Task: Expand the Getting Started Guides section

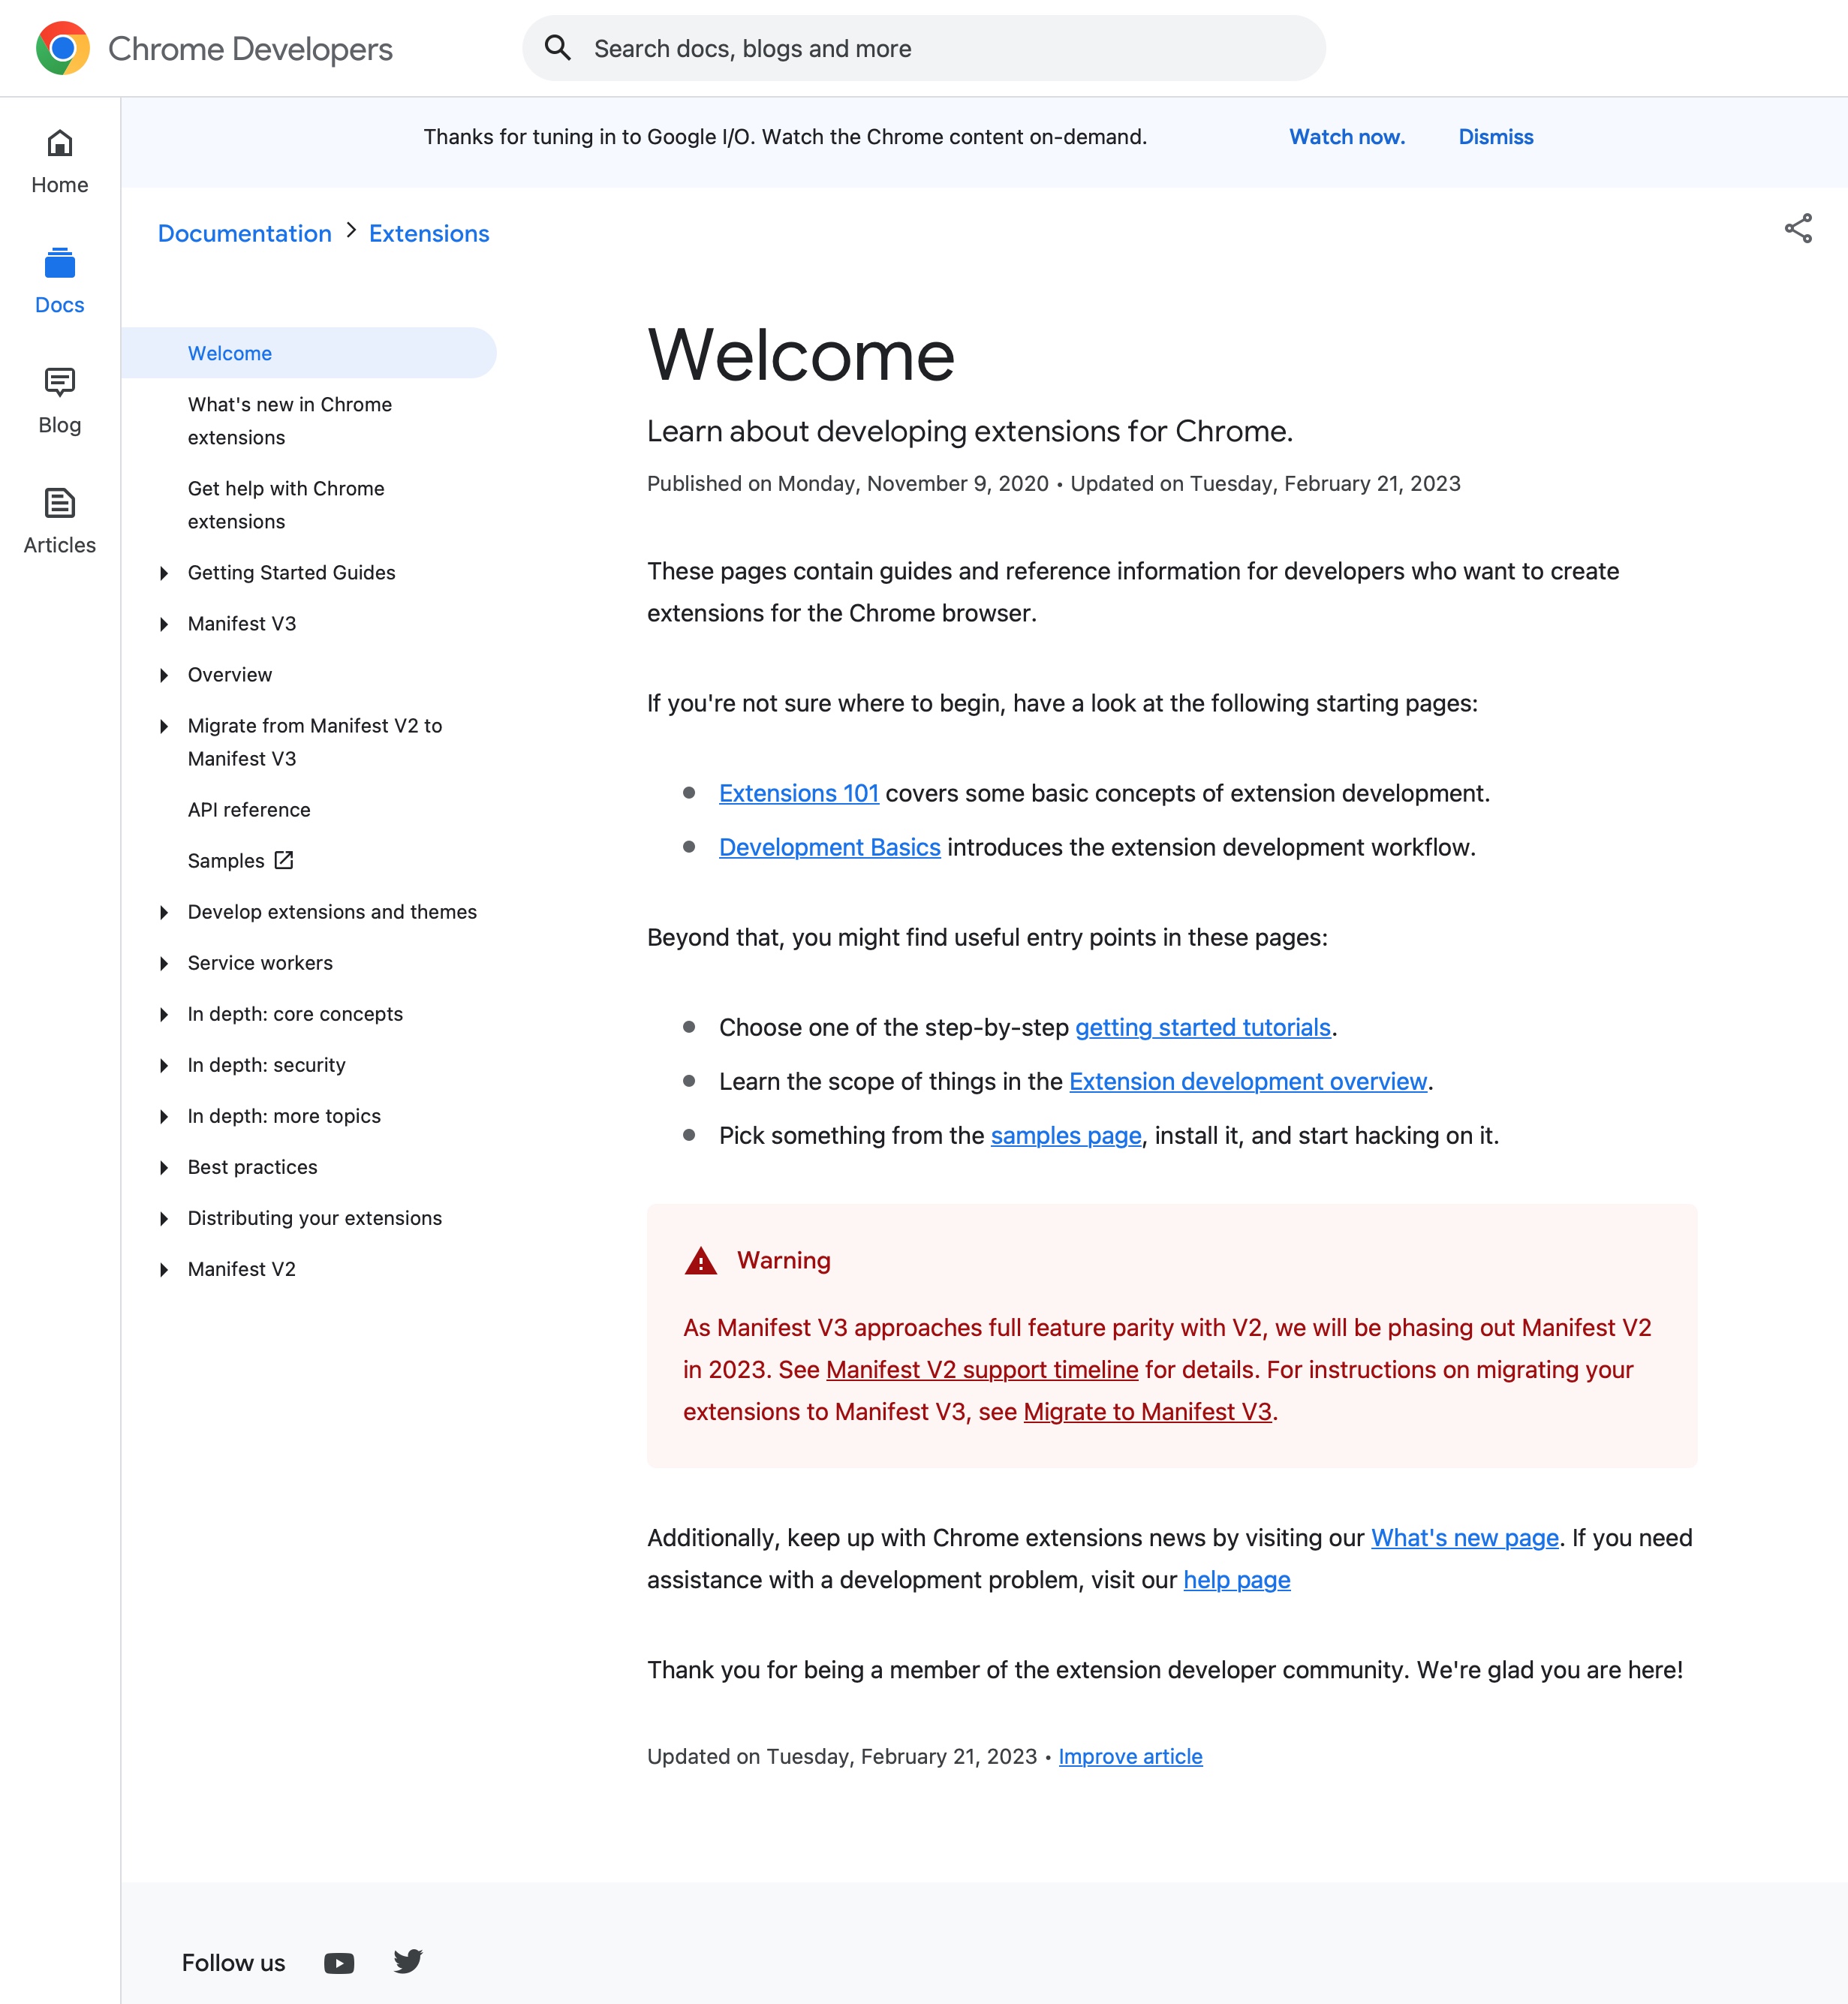Action: (x=164, y=573)
